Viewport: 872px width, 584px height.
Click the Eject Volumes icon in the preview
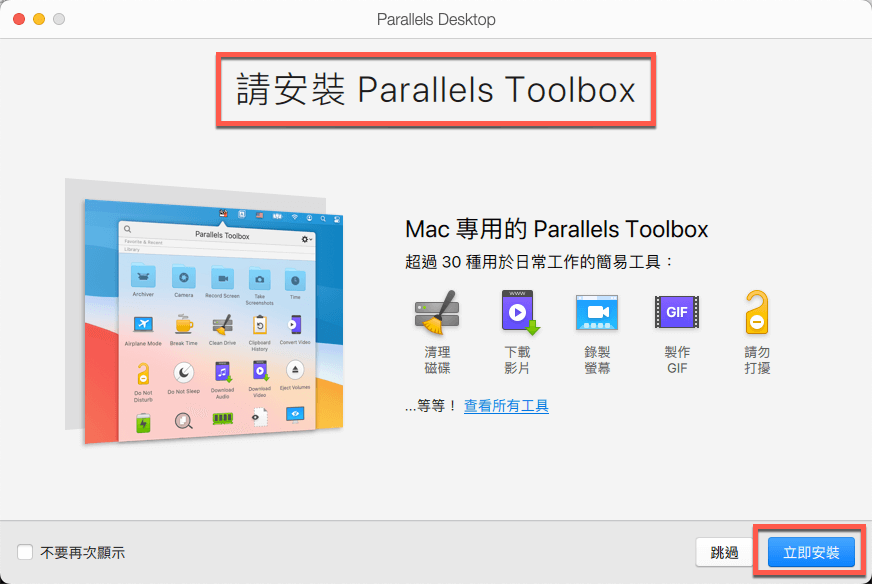[x=295, y=370]
